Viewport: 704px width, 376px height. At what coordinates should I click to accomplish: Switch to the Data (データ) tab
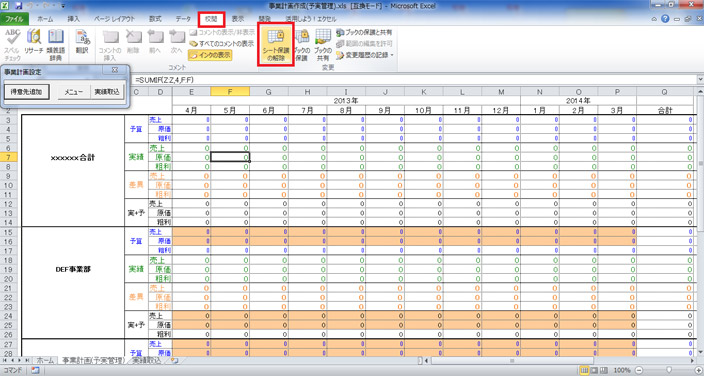pyautogui.click(x=183, y=19)
